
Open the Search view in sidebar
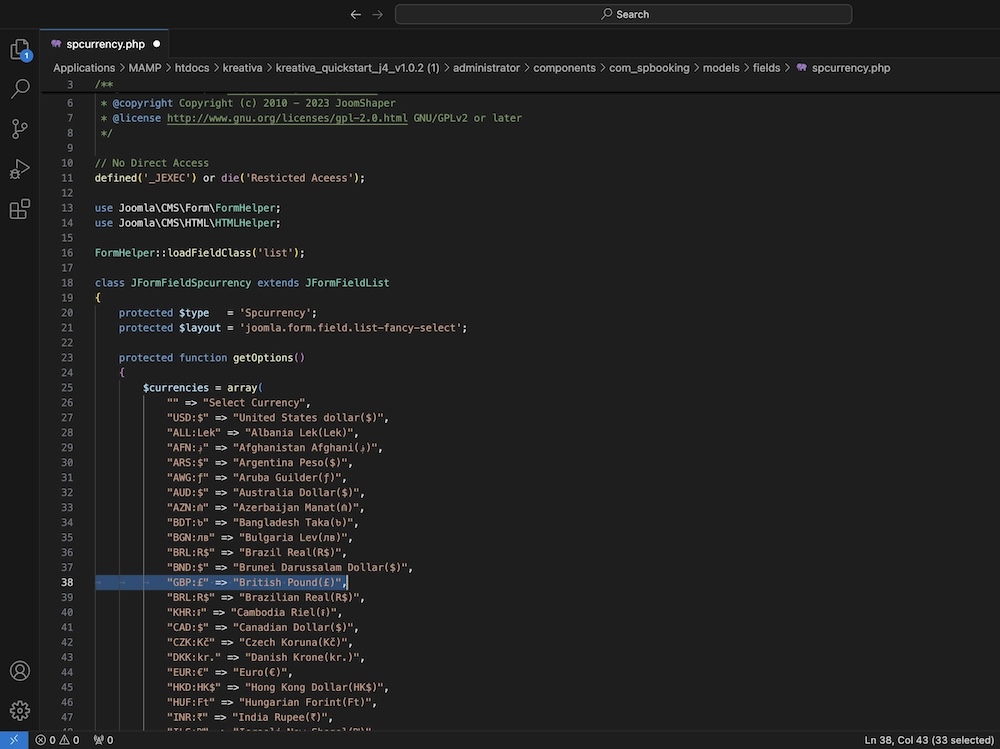click(x=19, y=89)
